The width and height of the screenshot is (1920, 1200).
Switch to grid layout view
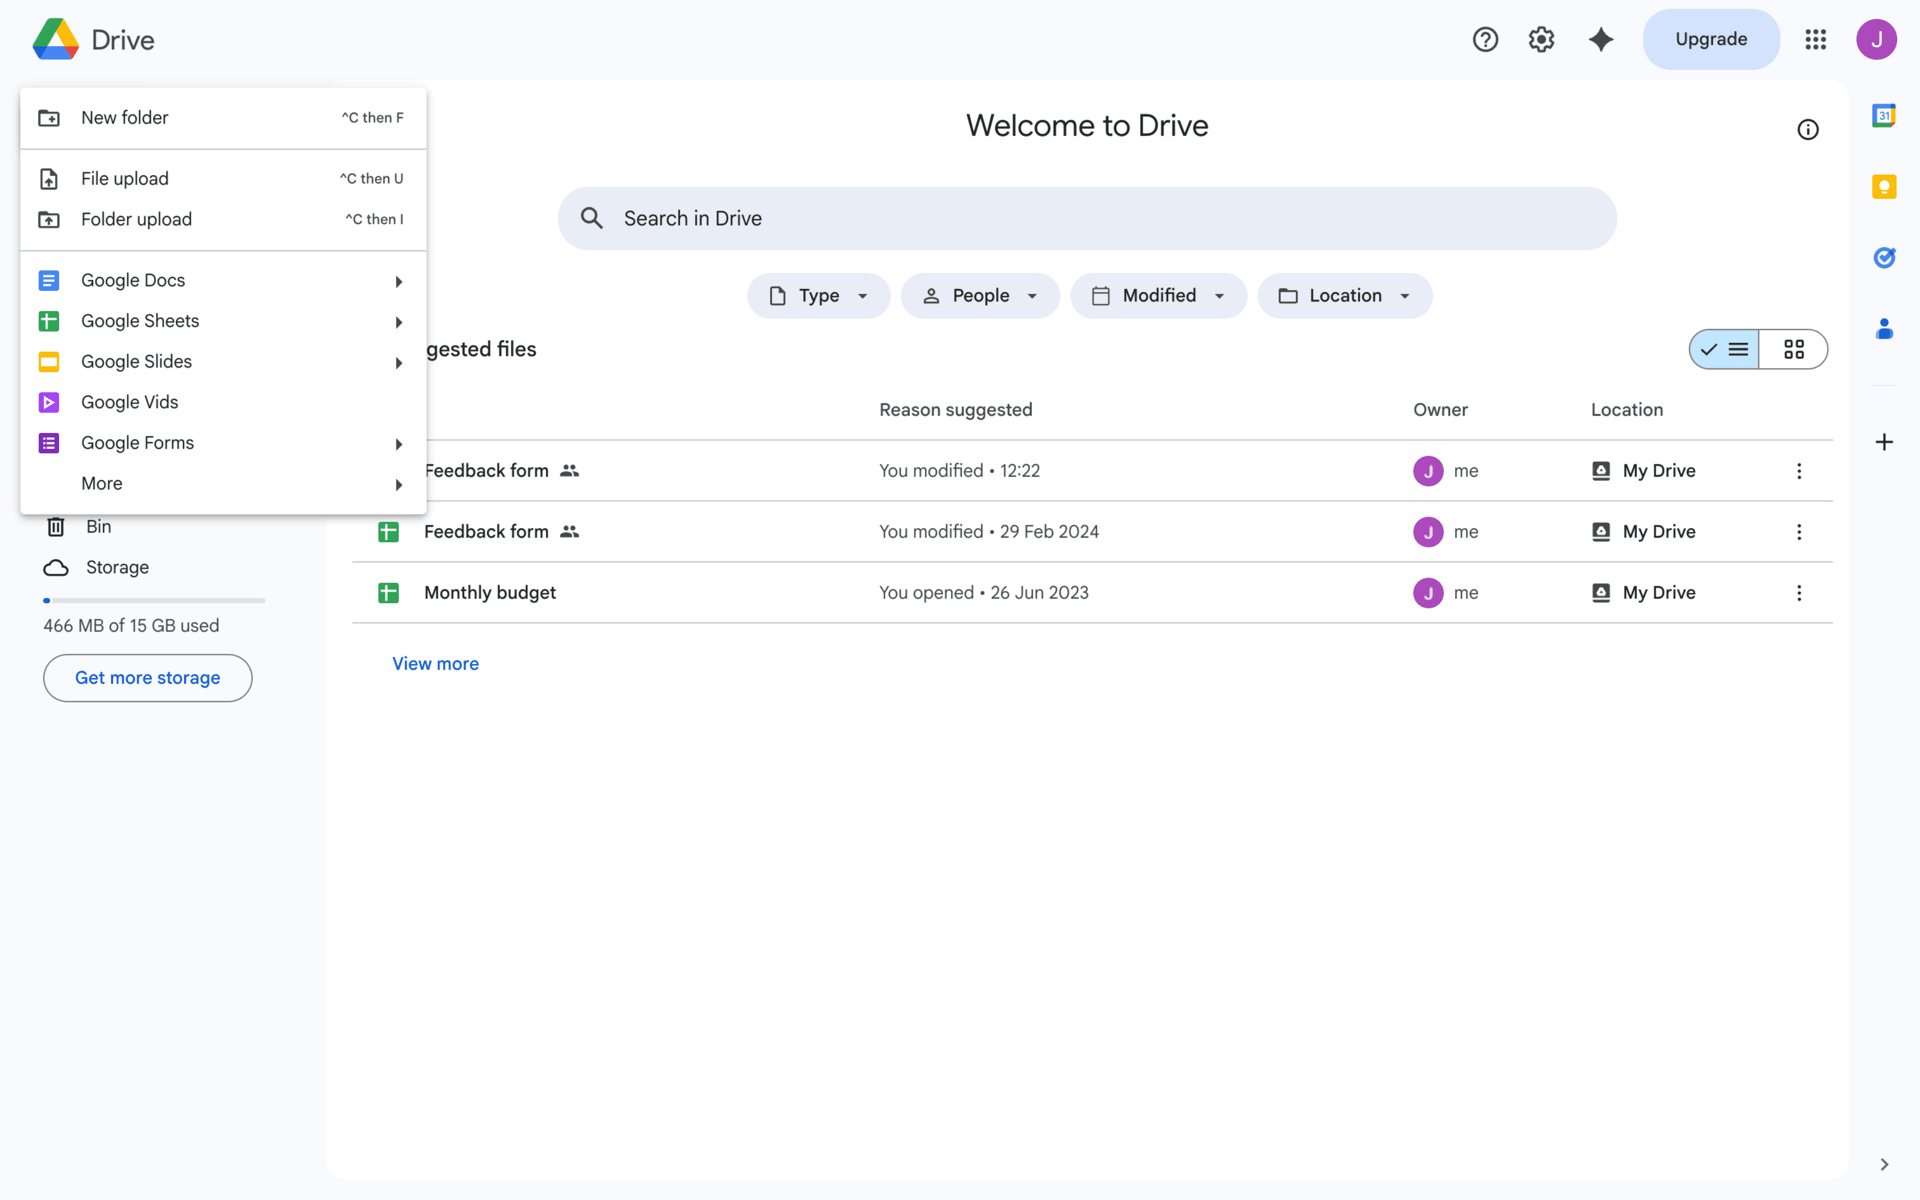(x=1794, y=349)
